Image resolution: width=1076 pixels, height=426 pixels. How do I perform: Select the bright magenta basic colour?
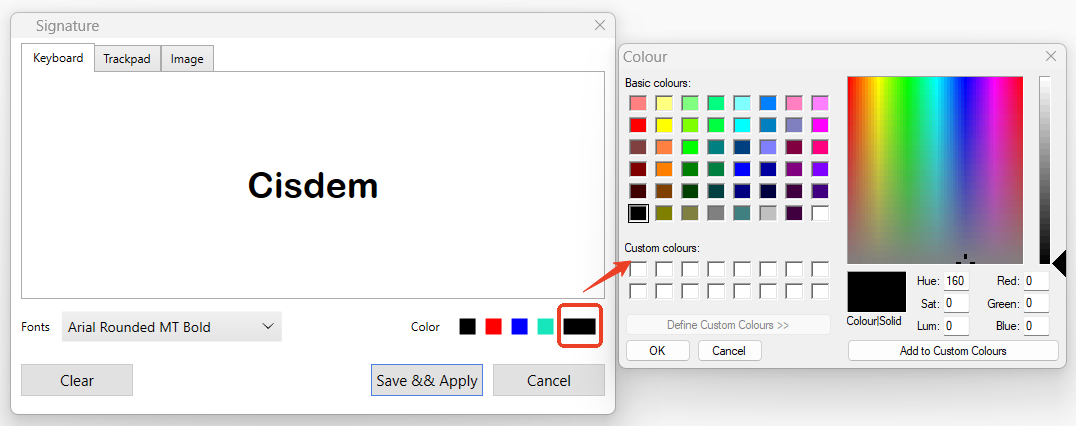coord(820,125)
